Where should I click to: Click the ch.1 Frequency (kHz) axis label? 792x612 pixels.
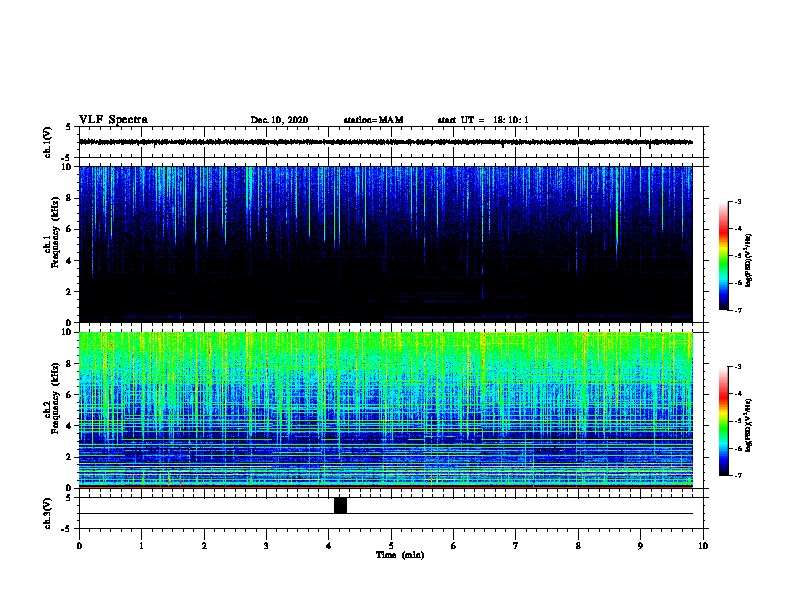point(52,232)
